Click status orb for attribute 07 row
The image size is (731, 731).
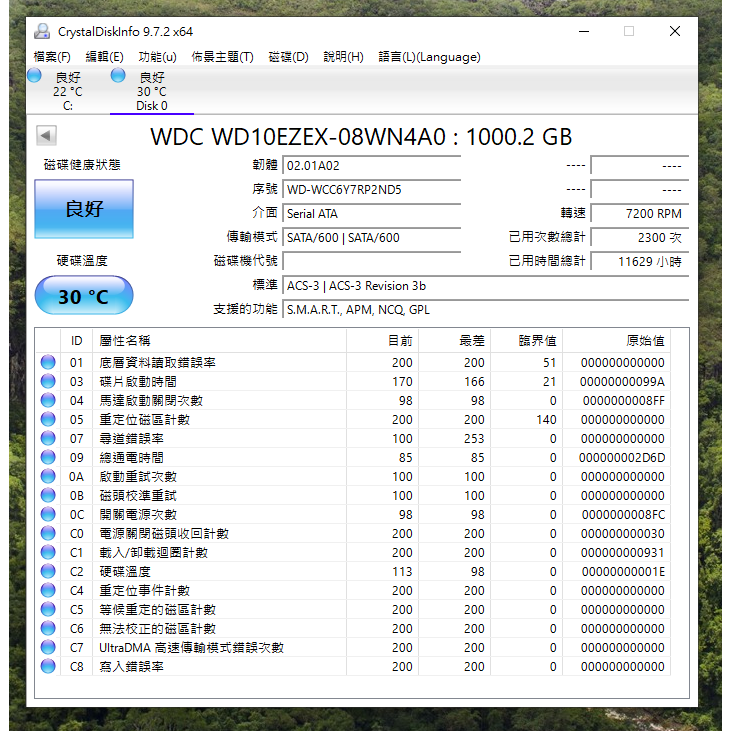(48, 438)
